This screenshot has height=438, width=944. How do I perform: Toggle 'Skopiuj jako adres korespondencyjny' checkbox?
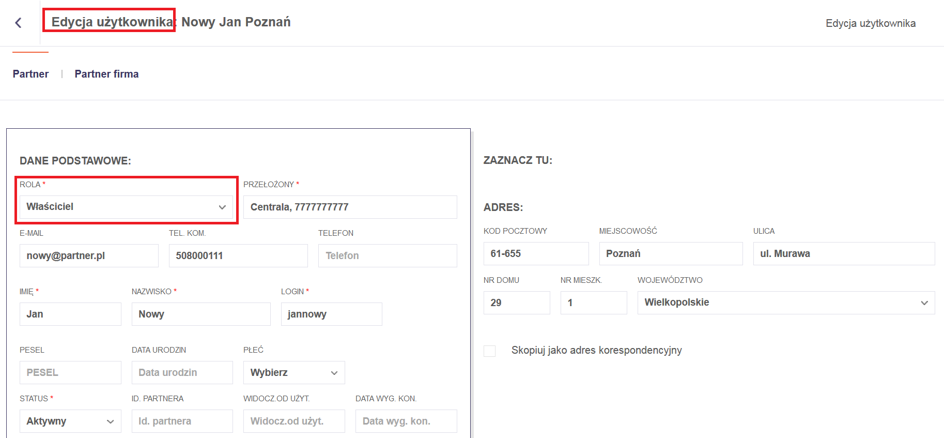(x=490, y=351)
